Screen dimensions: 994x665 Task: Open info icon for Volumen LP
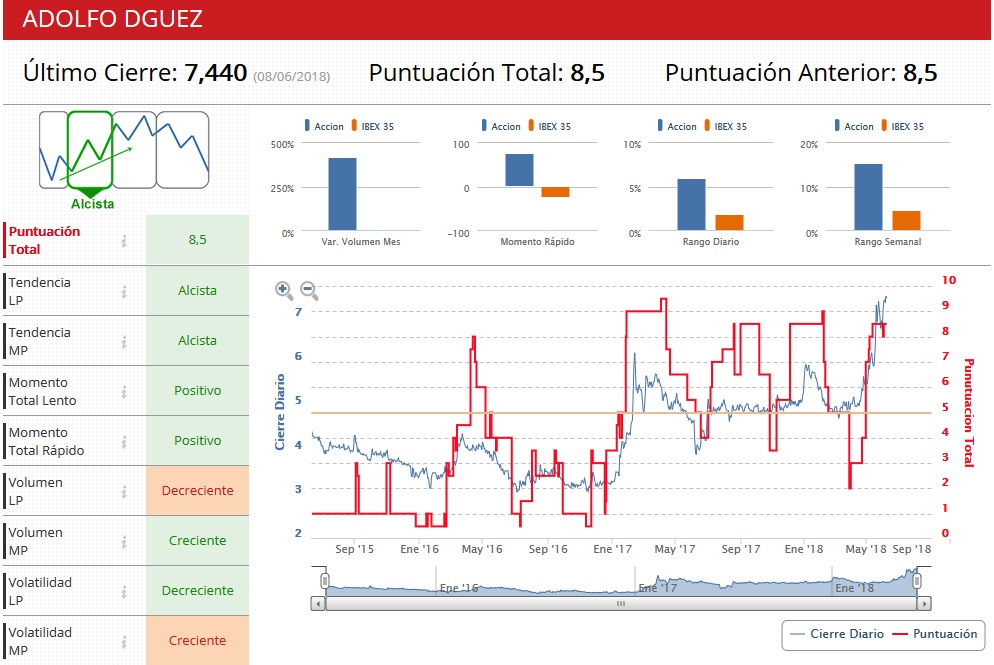click(x=124, y=492)
